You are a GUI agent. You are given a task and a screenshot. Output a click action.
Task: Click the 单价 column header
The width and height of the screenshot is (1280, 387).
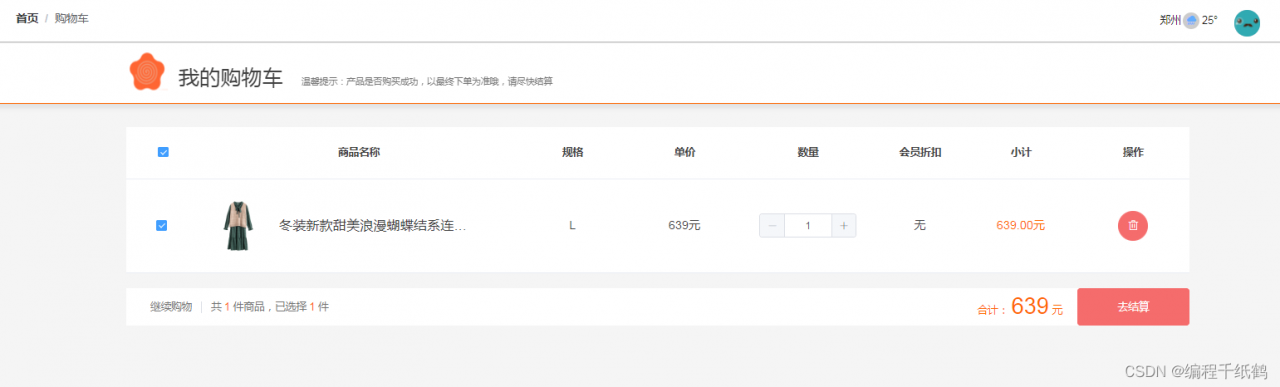coord(685,153)
